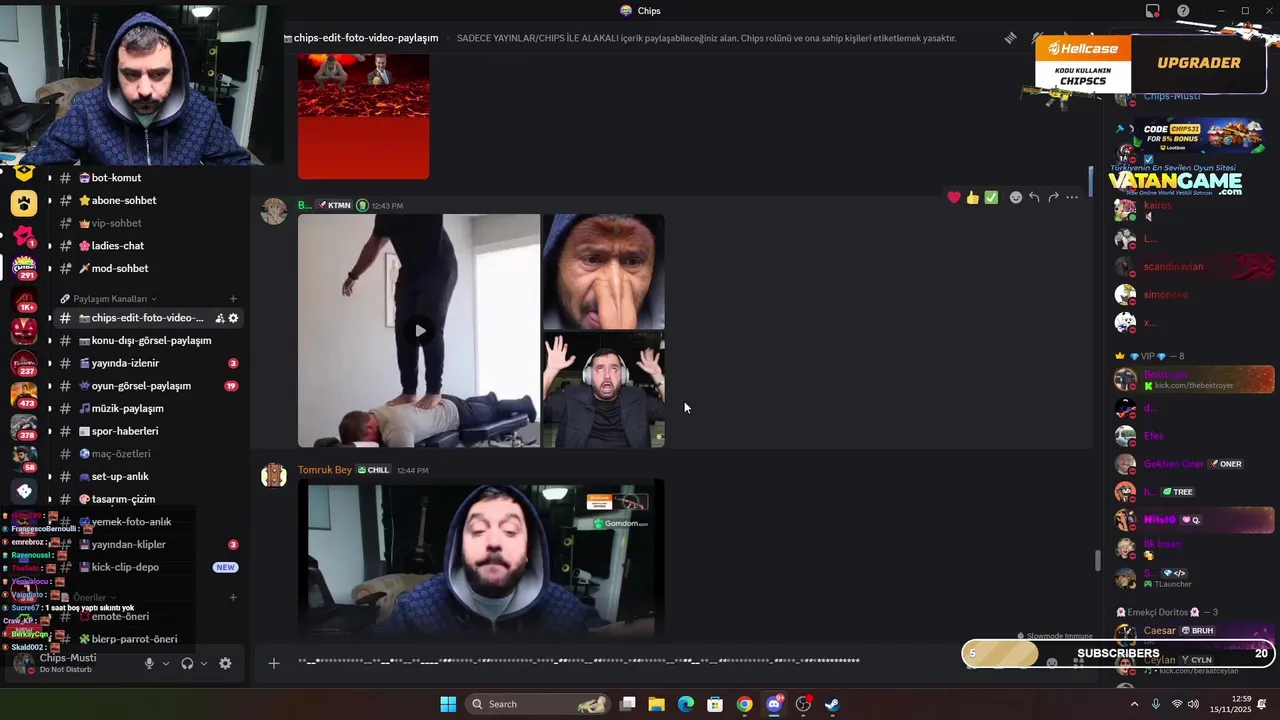The height and width of the screenshot is (720, 1280).
Task: Click the plus button to attach a file
Action: (x=273, y=662)
